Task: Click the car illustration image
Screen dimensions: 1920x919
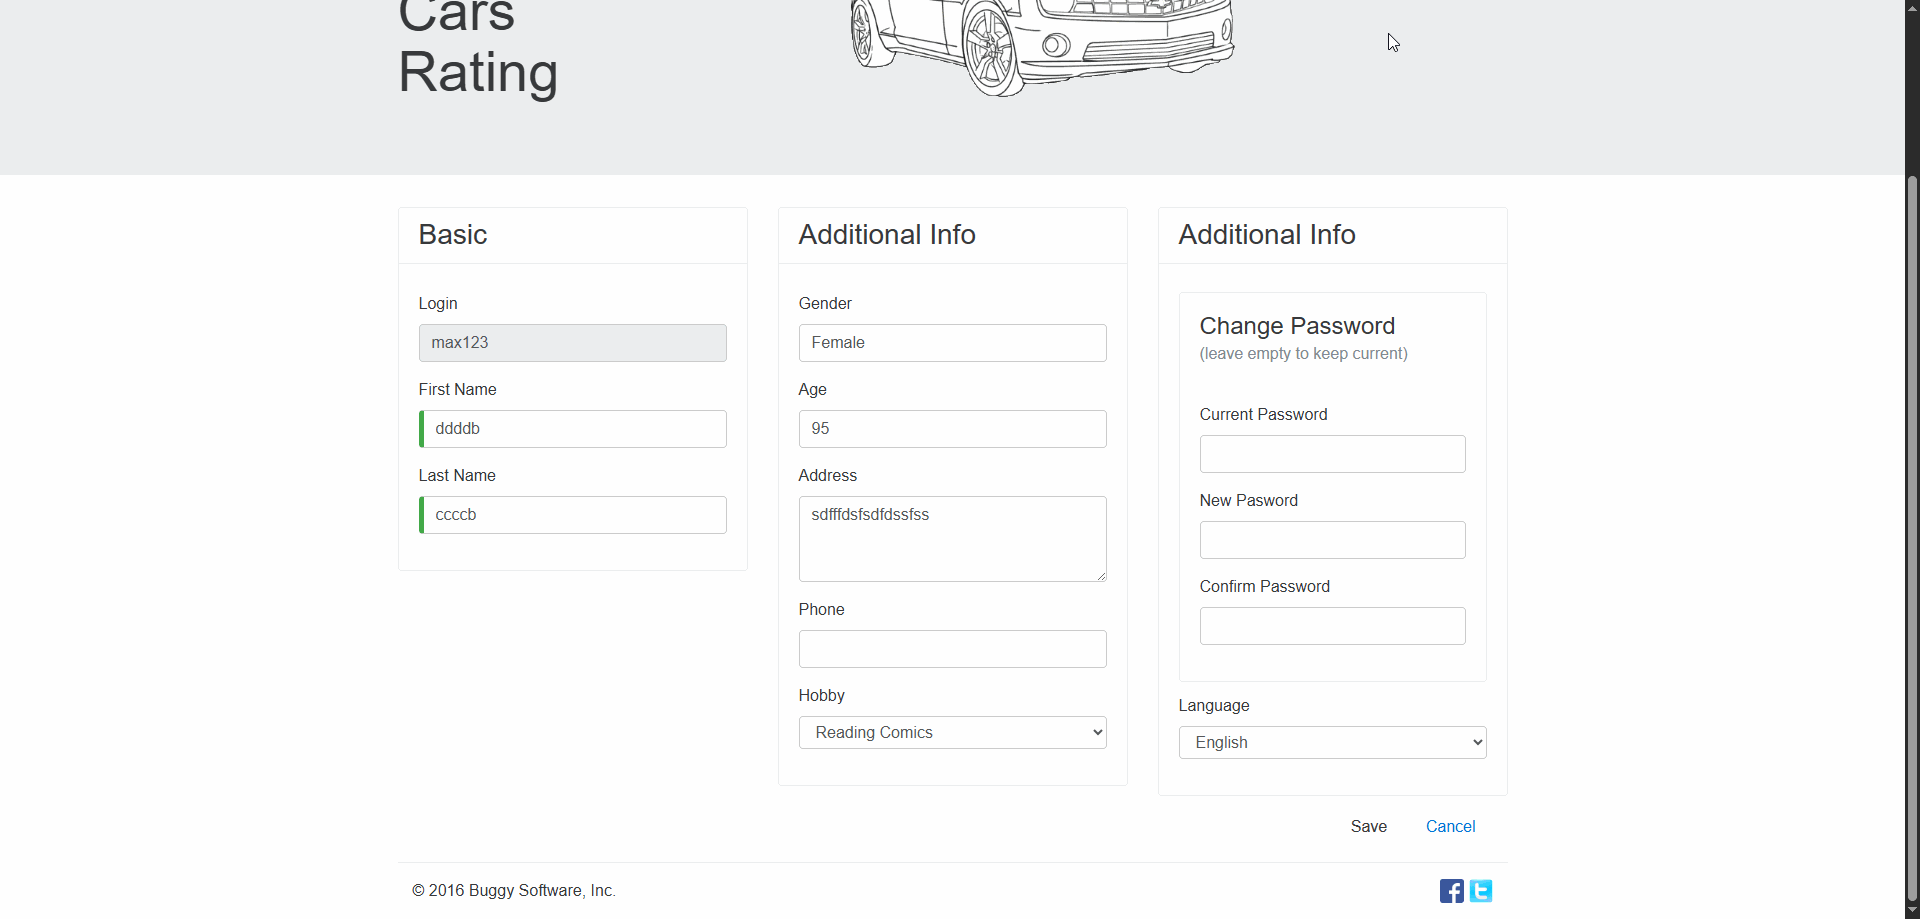Action: (1041, 45)
